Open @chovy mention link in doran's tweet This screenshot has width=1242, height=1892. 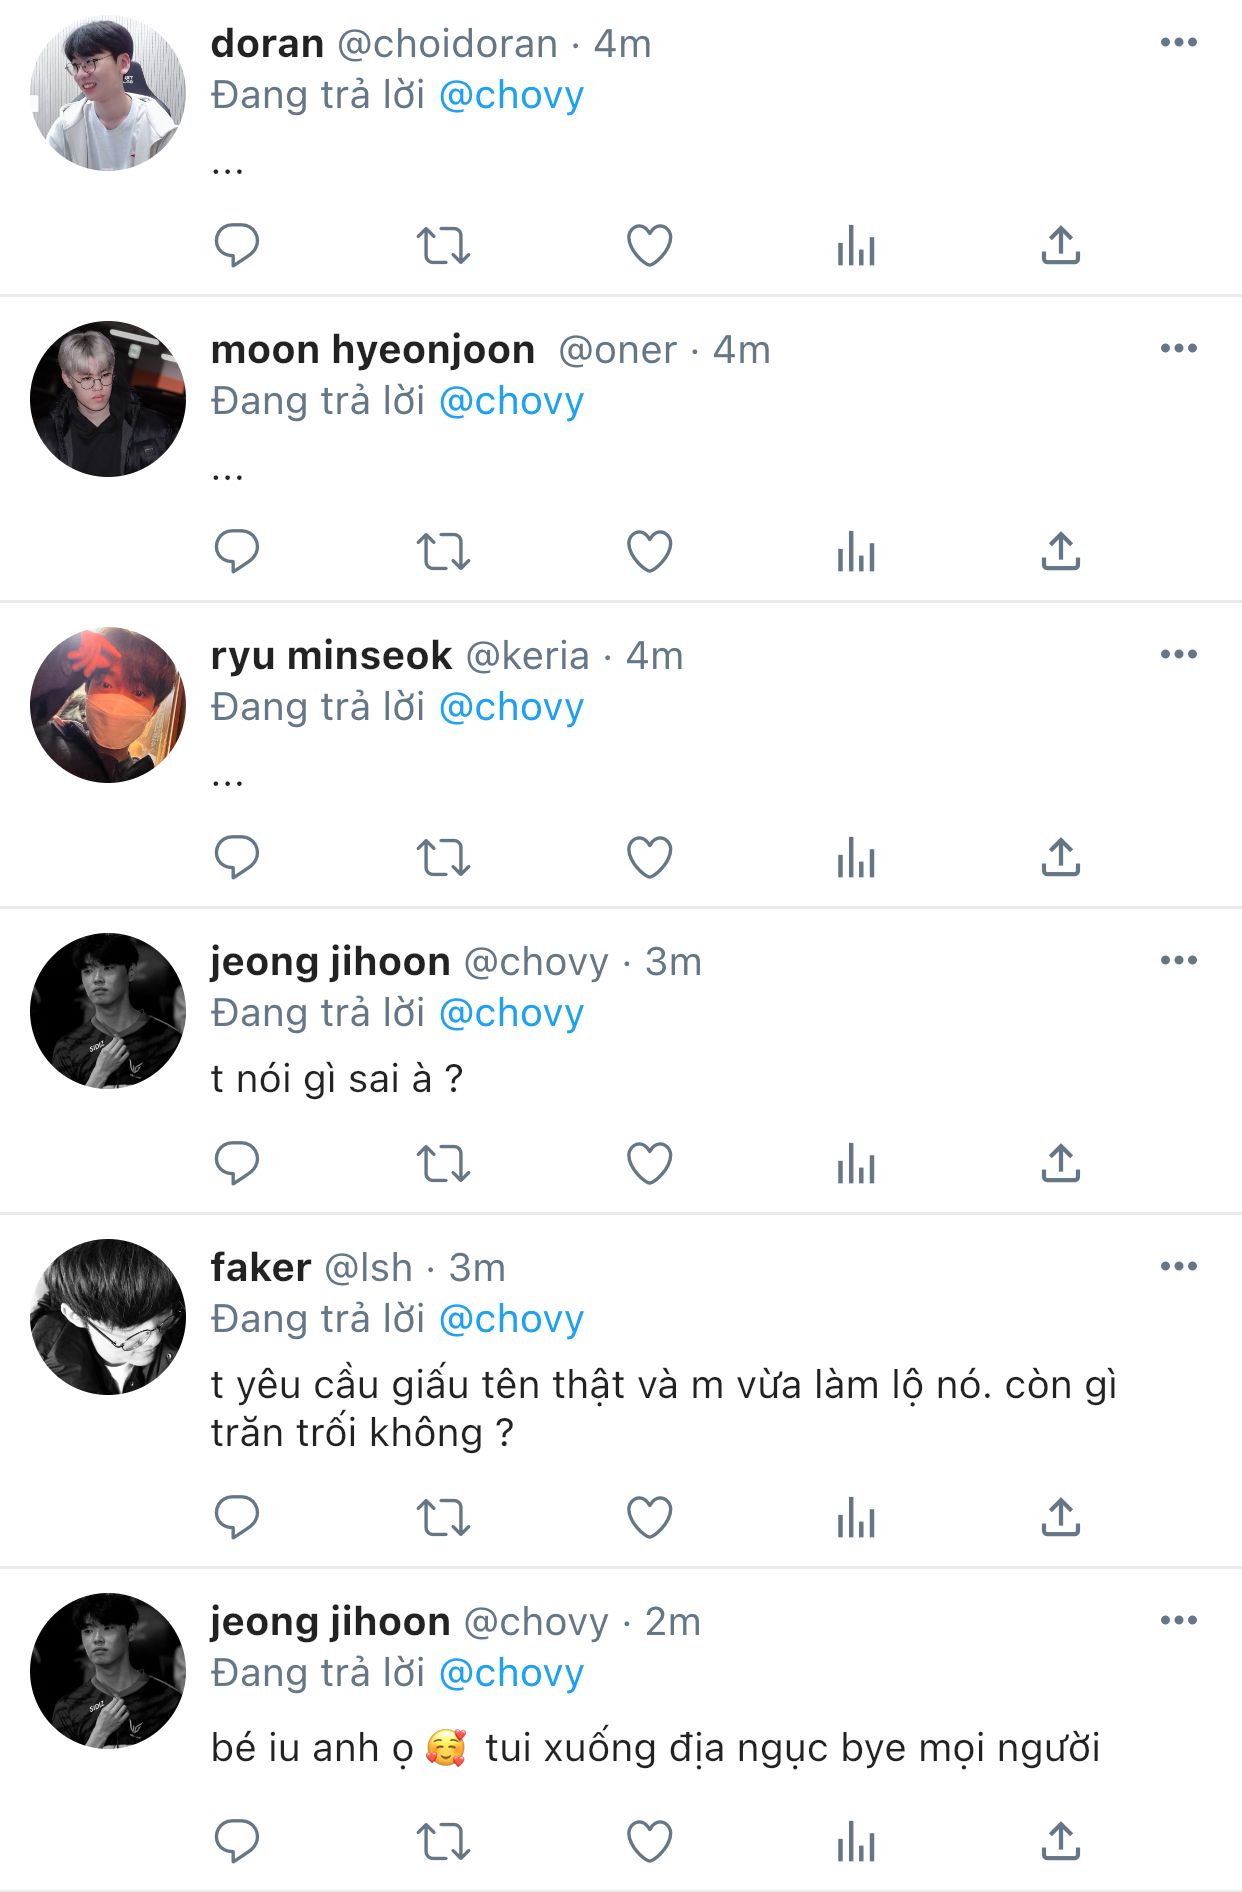(x=511, y=95)
